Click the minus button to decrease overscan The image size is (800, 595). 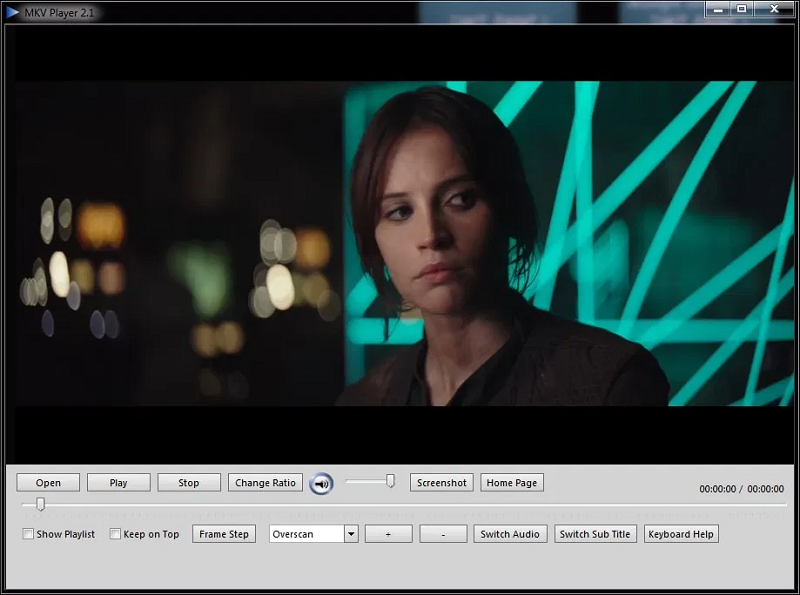coord(443,534)
